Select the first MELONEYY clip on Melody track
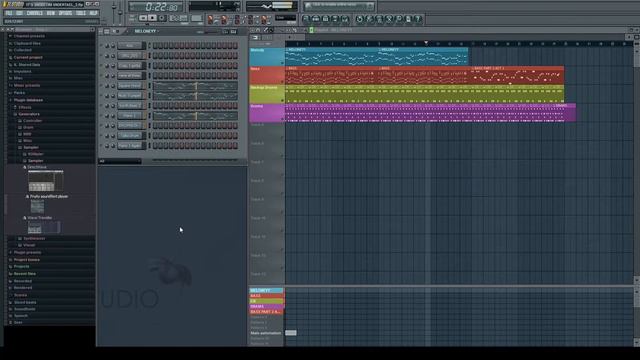 coord(331,56)
